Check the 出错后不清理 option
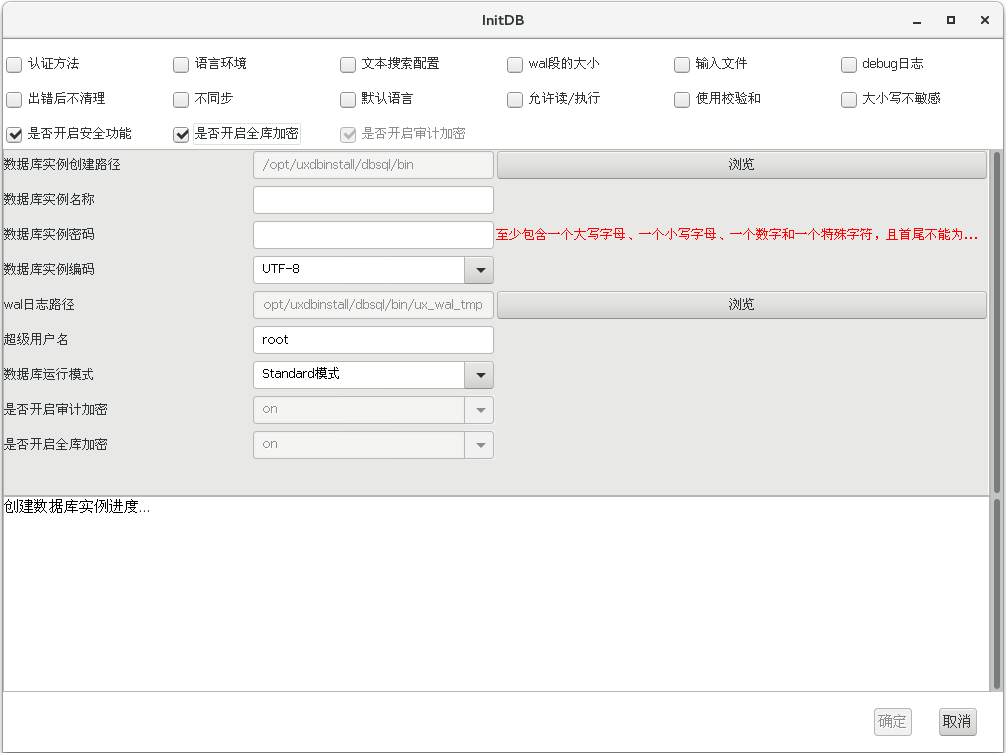 click(x=14, y=100)
